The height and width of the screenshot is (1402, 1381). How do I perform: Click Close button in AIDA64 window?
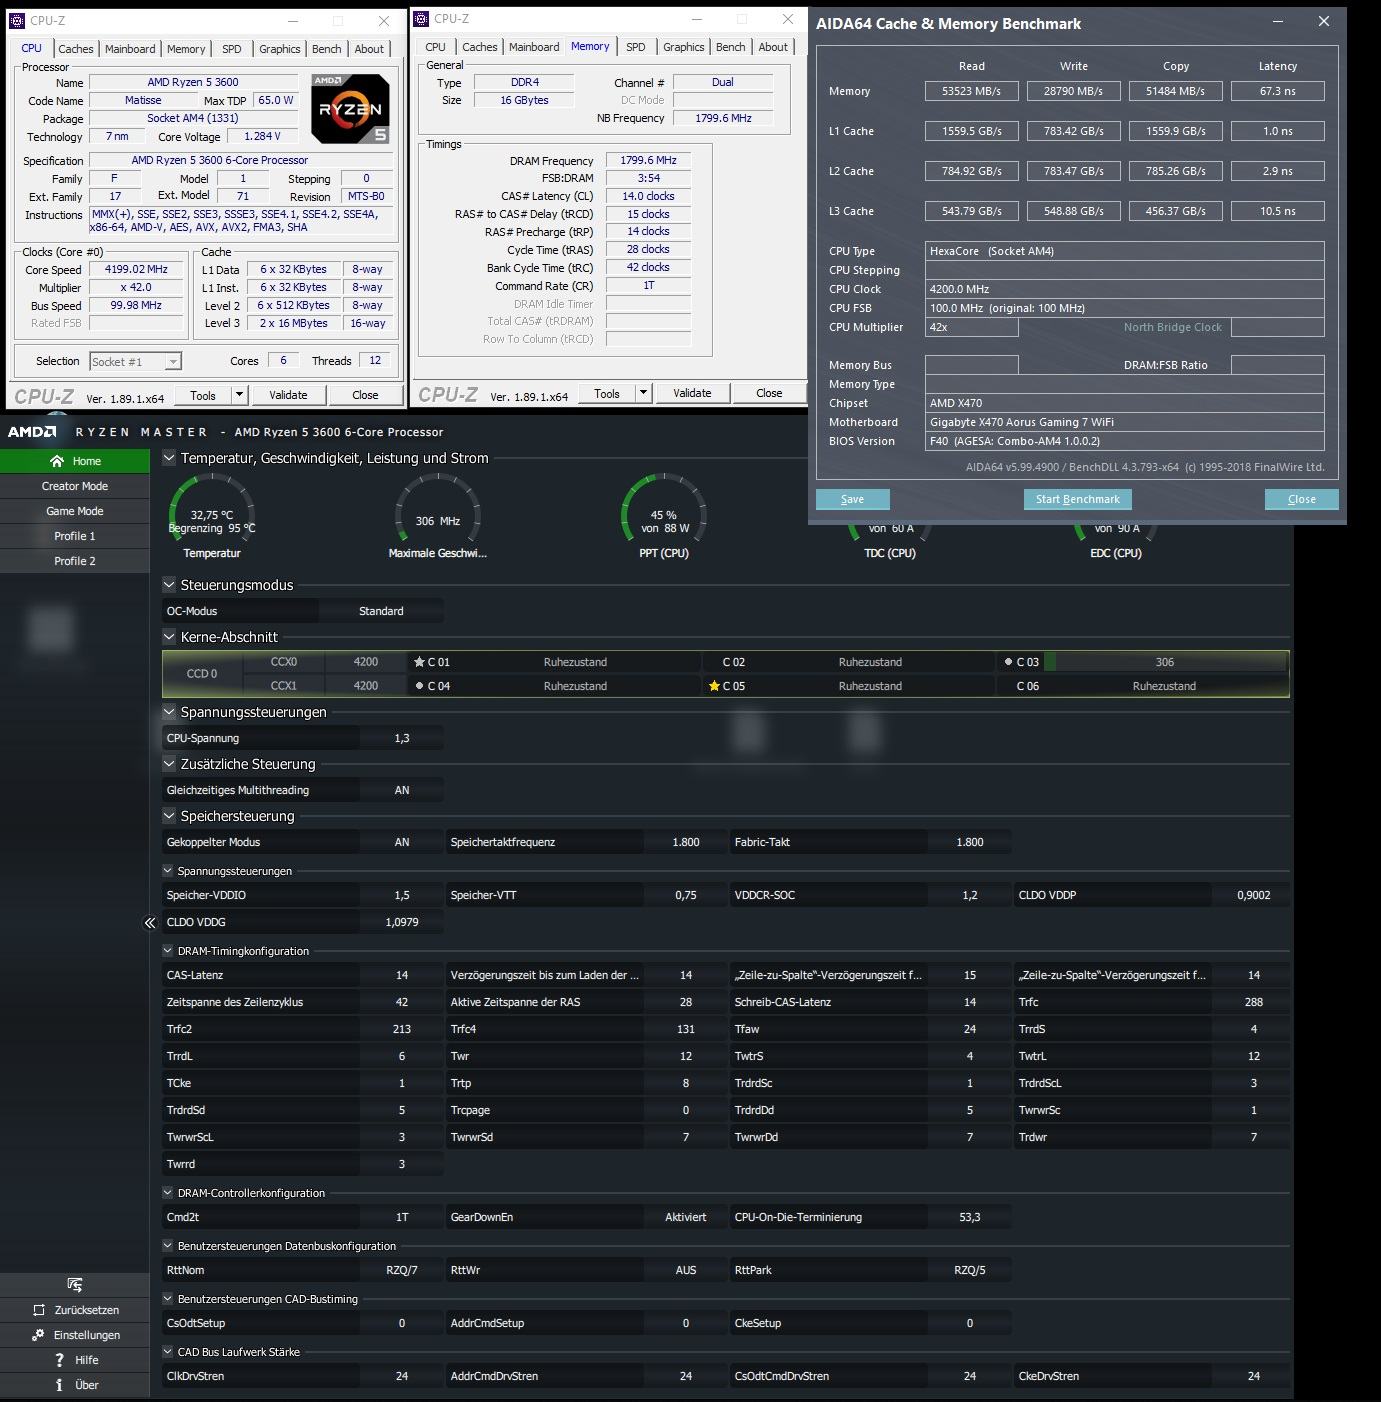point(1301,499)
